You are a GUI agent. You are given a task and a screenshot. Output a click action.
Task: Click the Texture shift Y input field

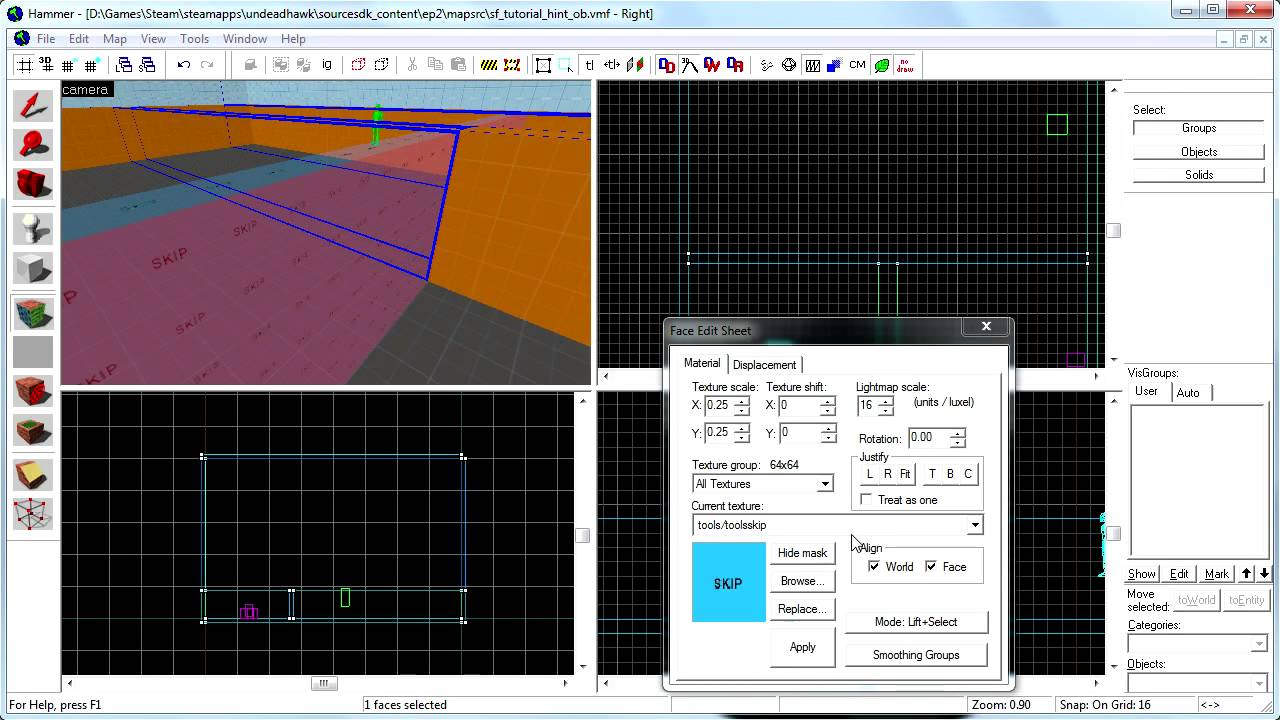point(799,433)
